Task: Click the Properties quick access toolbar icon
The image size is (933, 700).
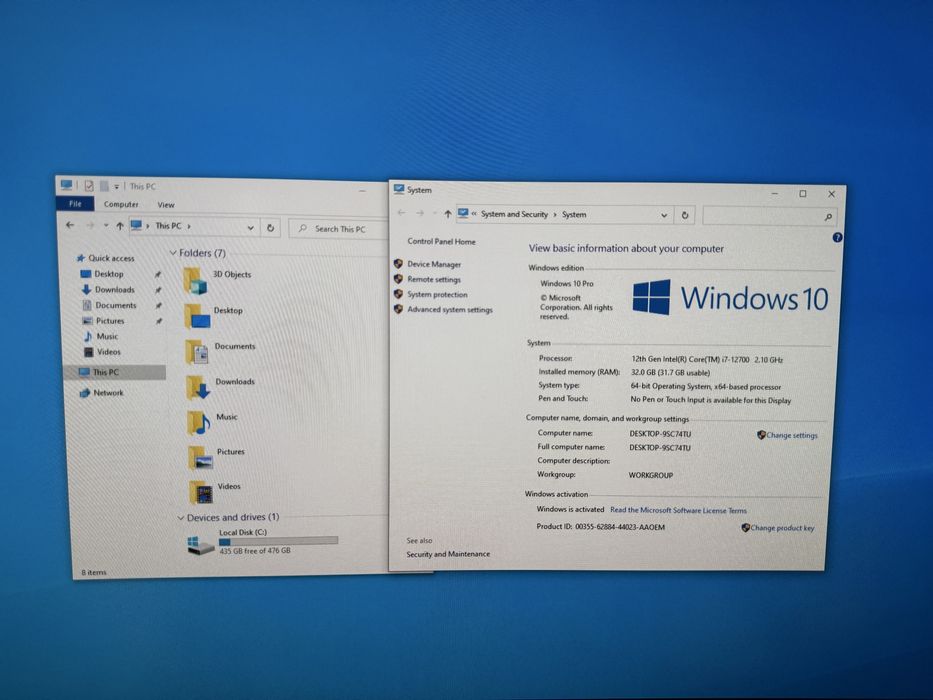Action: (x=89, y=186)
